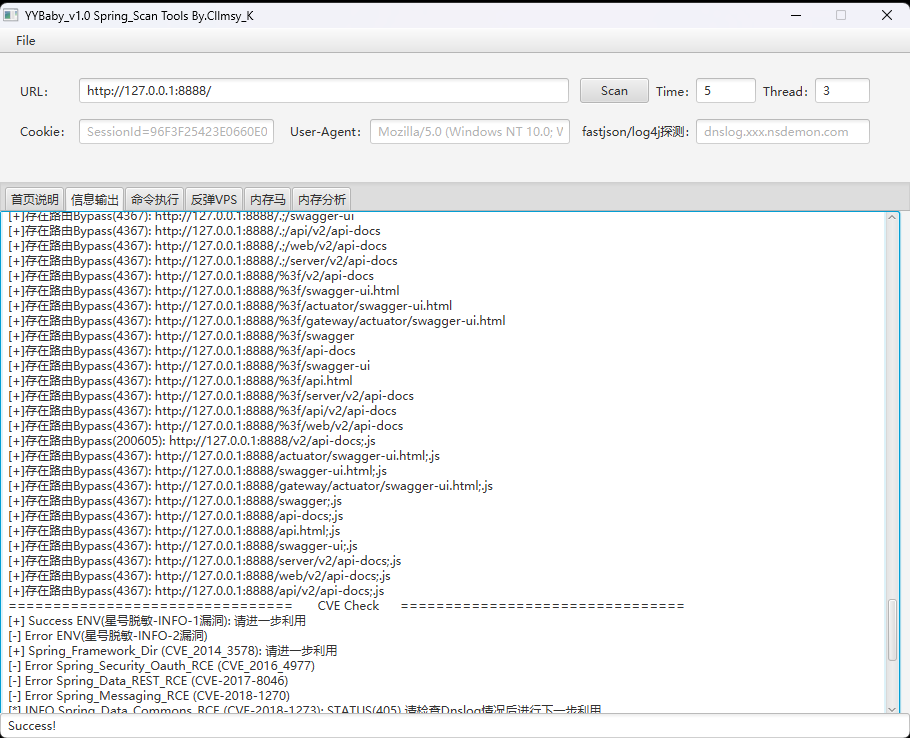This screenshot has height=738, width=910.
Task: Maximize the application window
Action: point(841,15)
